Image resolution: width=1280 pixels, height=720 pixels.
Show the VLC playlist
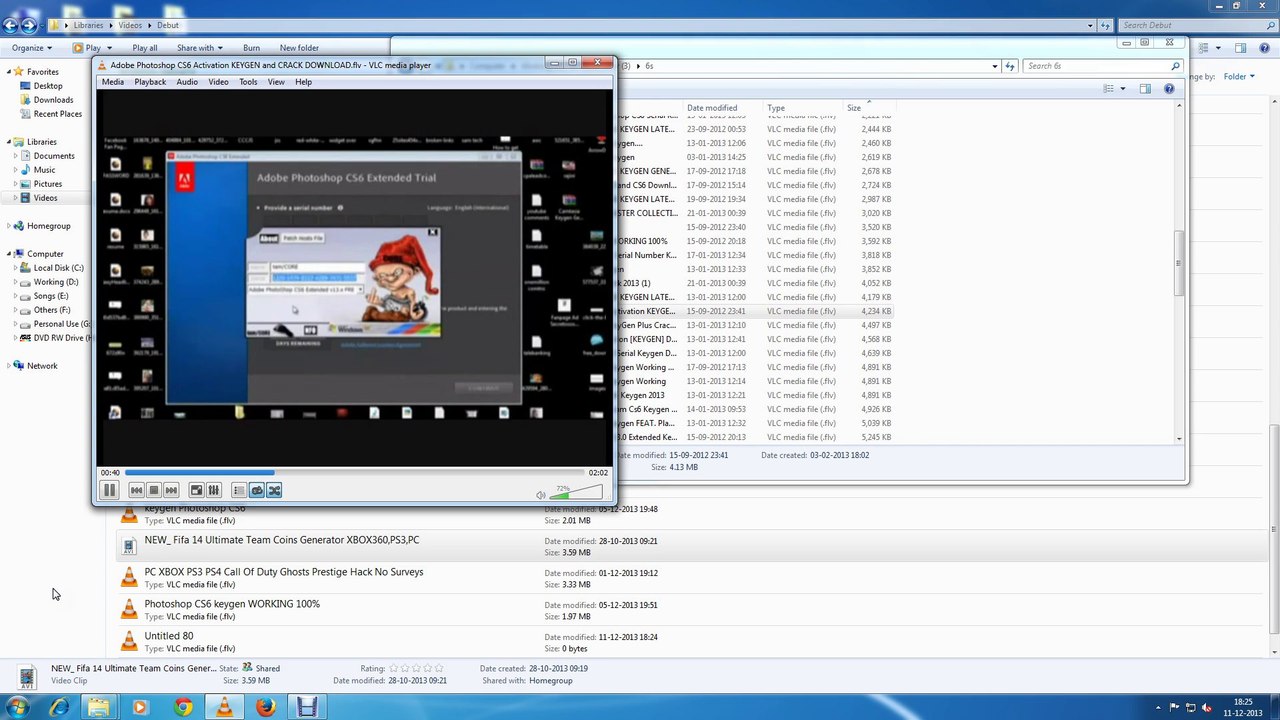point(238,490)
